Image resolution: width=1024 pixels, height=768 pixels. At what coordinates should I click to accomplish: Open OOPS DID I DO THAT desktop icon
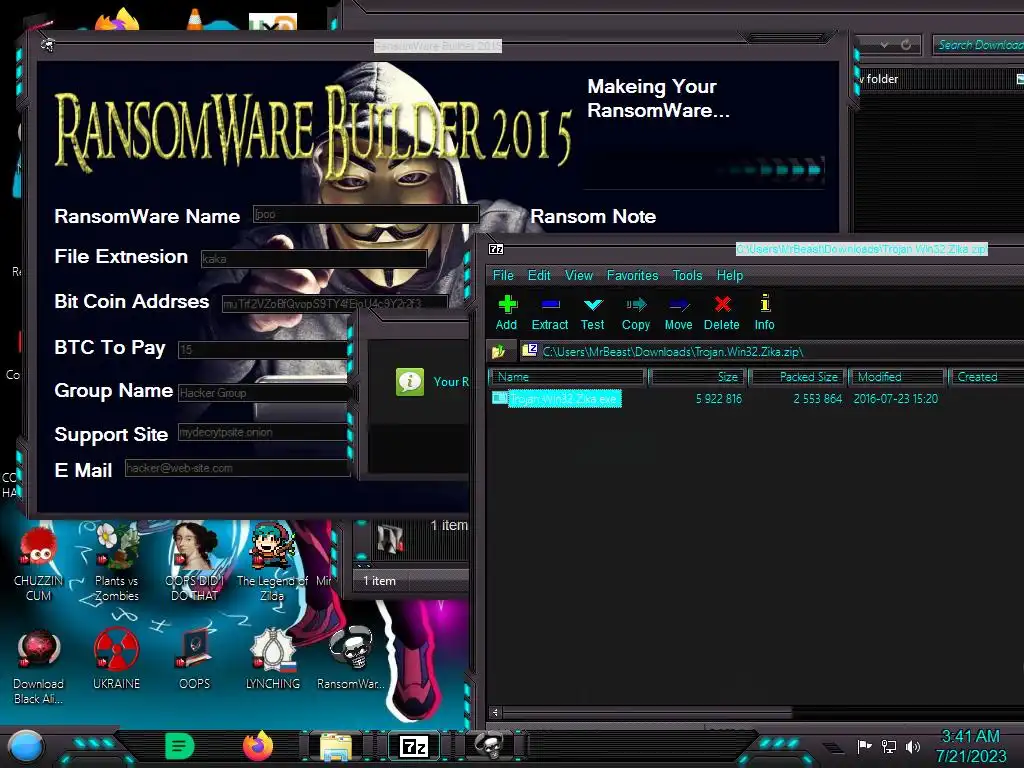[x=195, y=563]
